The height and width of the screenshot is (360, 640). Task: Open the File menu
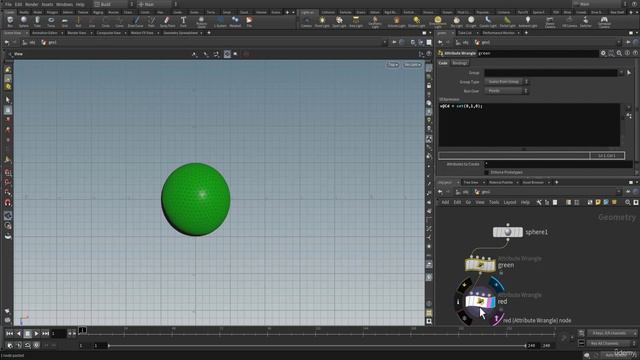[x=8, y=4]
